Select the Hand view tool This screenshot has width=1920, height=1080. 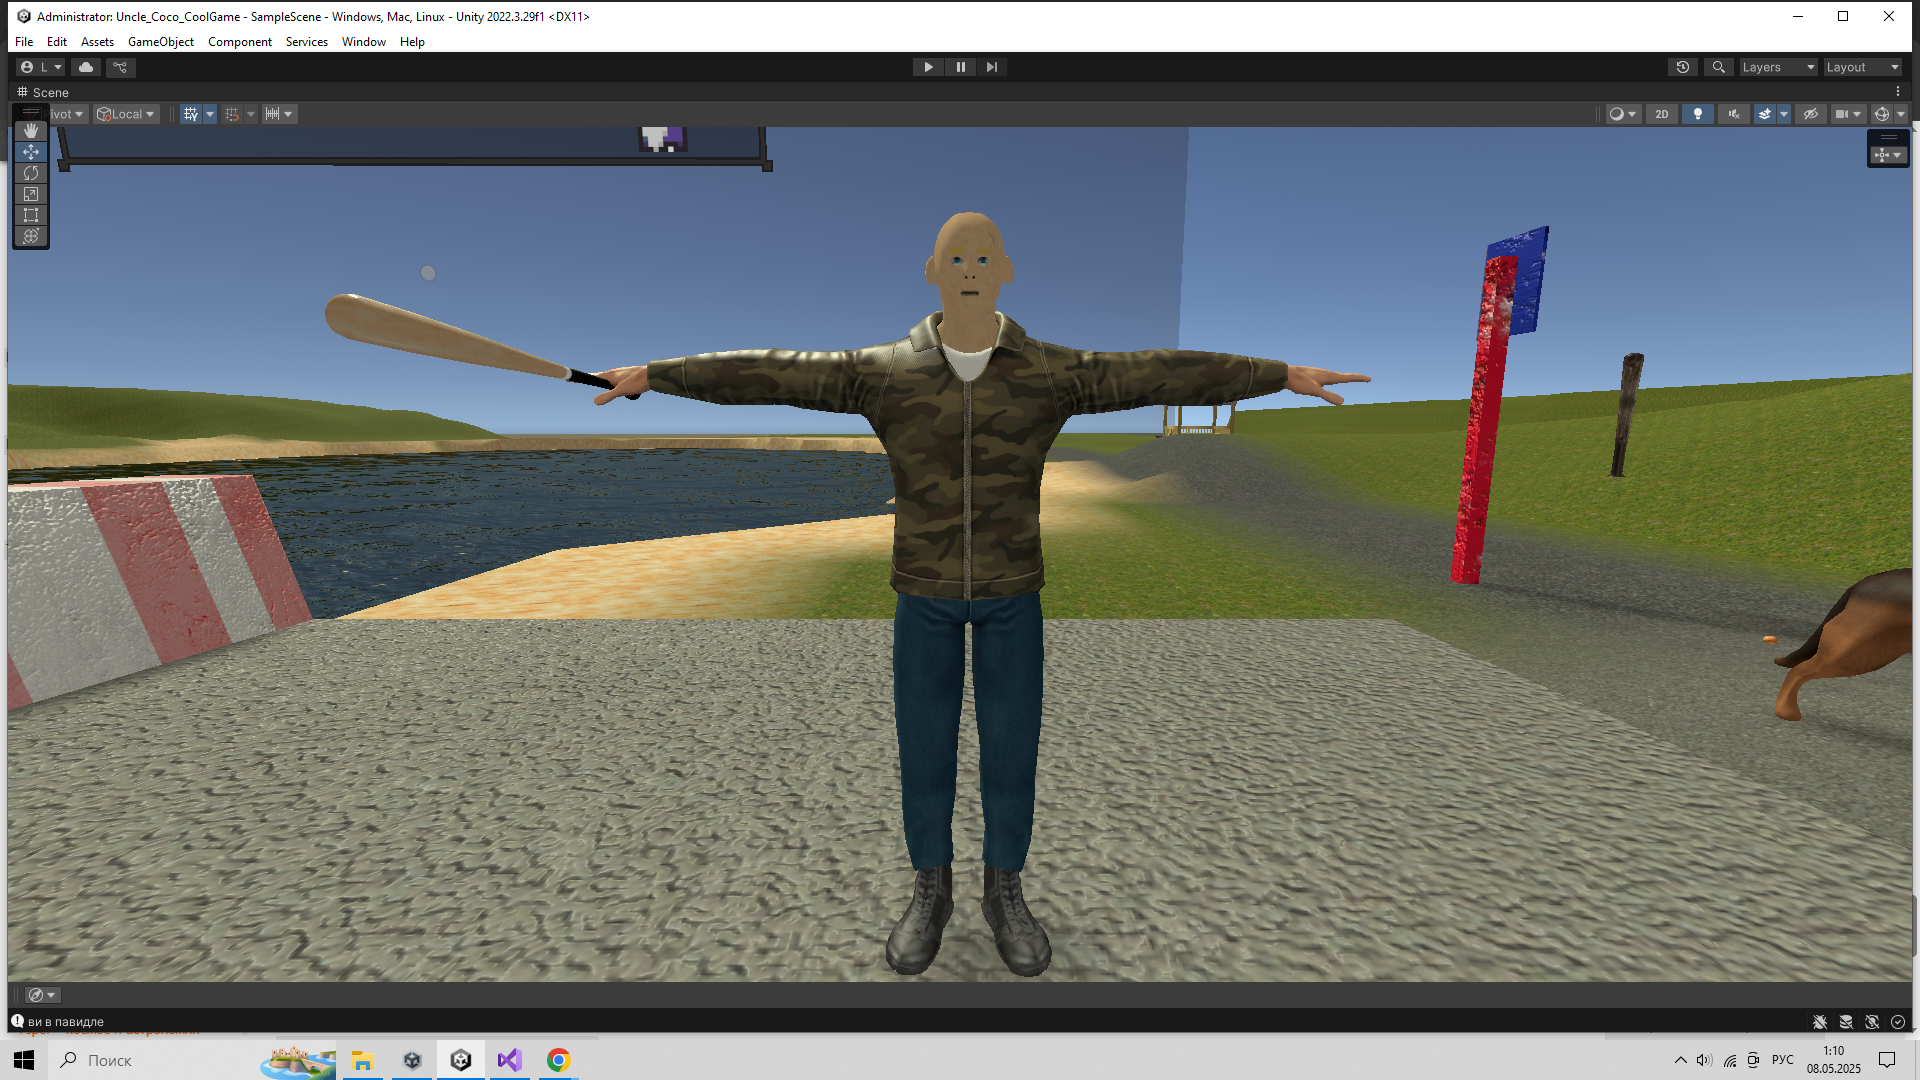(31, 131)
